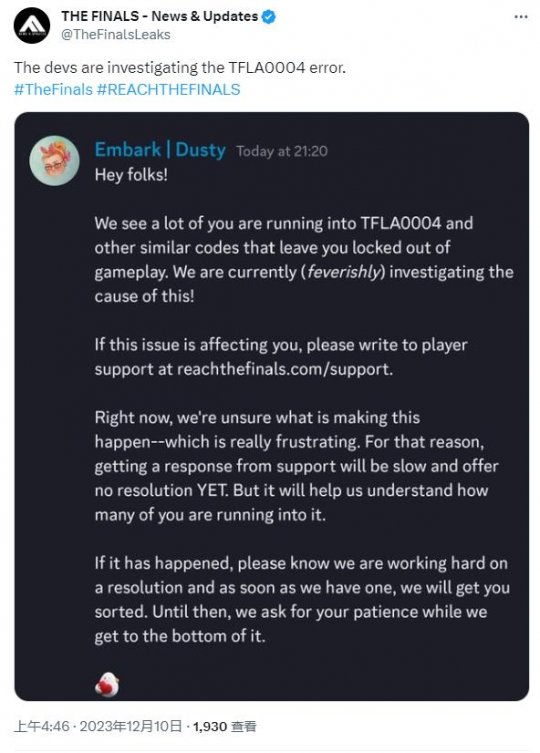Select the italic word feverishly
The height and width of the screenshot is (753, 540).
click(x=344, y=272)
